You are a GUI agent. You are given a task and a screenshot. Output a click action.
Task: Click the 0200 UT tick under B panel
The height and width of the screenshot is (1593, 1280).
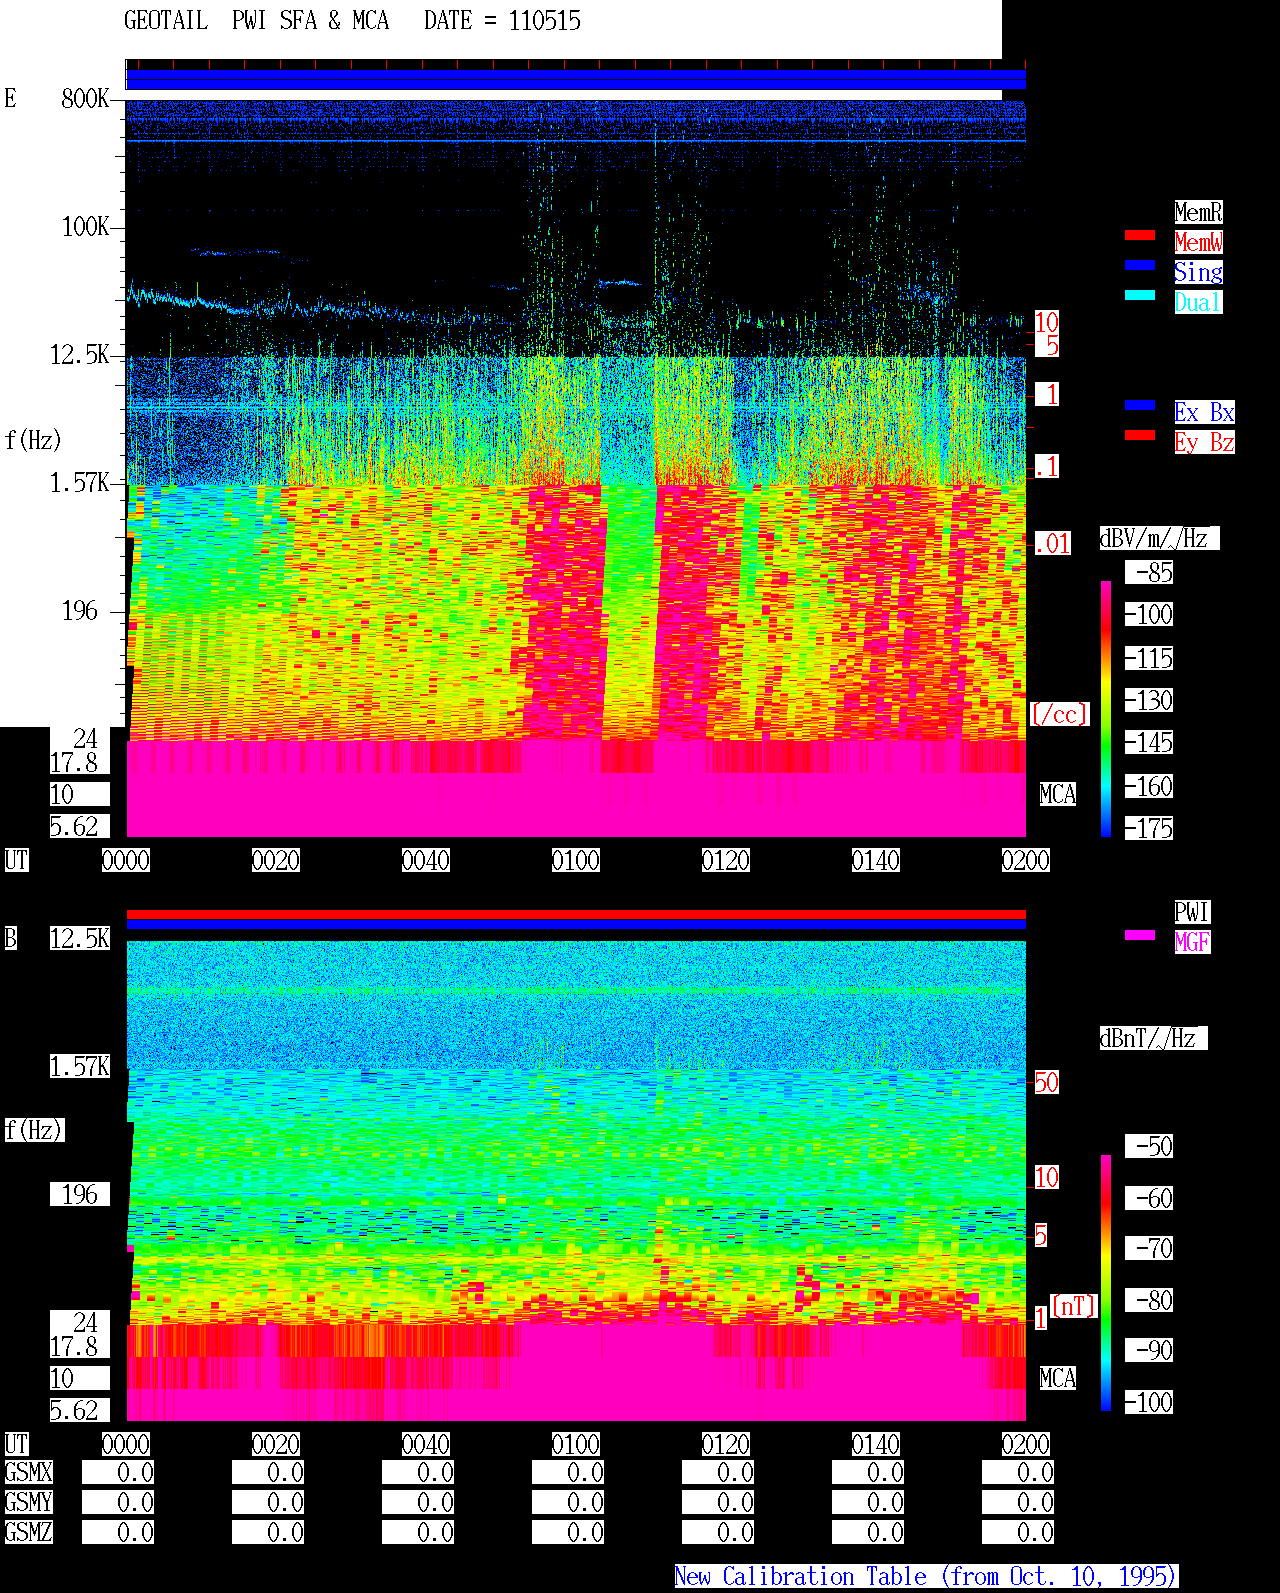pos(1026,1444)
